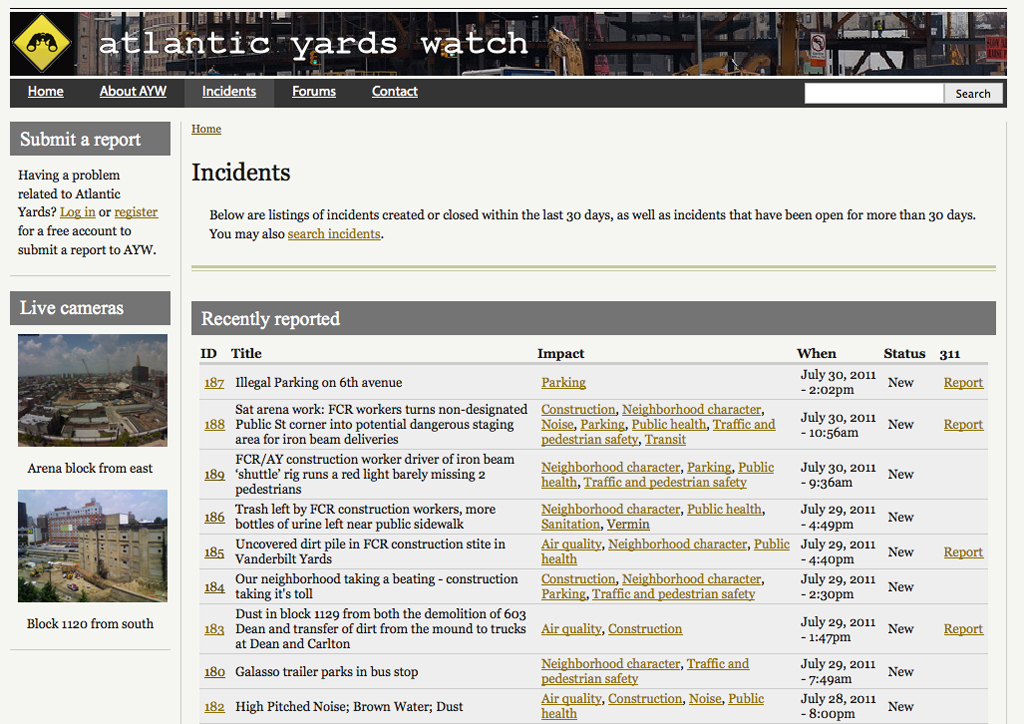Click the 'atlantic yards watch' banner title
Viewport: 1024px width, 724px height.
coord(313,44)
